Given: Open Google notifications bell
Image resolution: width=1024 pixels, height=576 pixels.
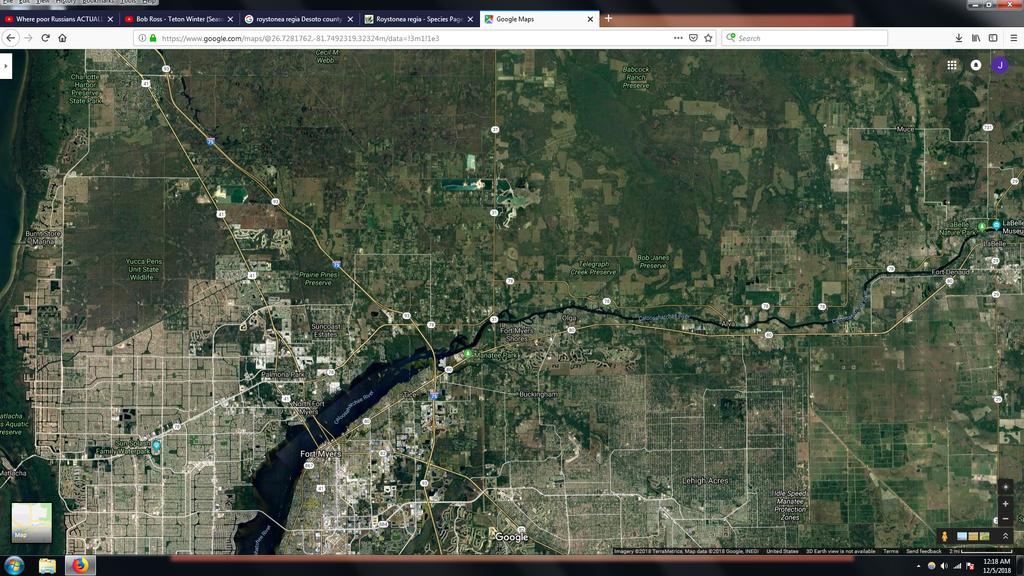Looking at the screenshot, I should 976,65.
